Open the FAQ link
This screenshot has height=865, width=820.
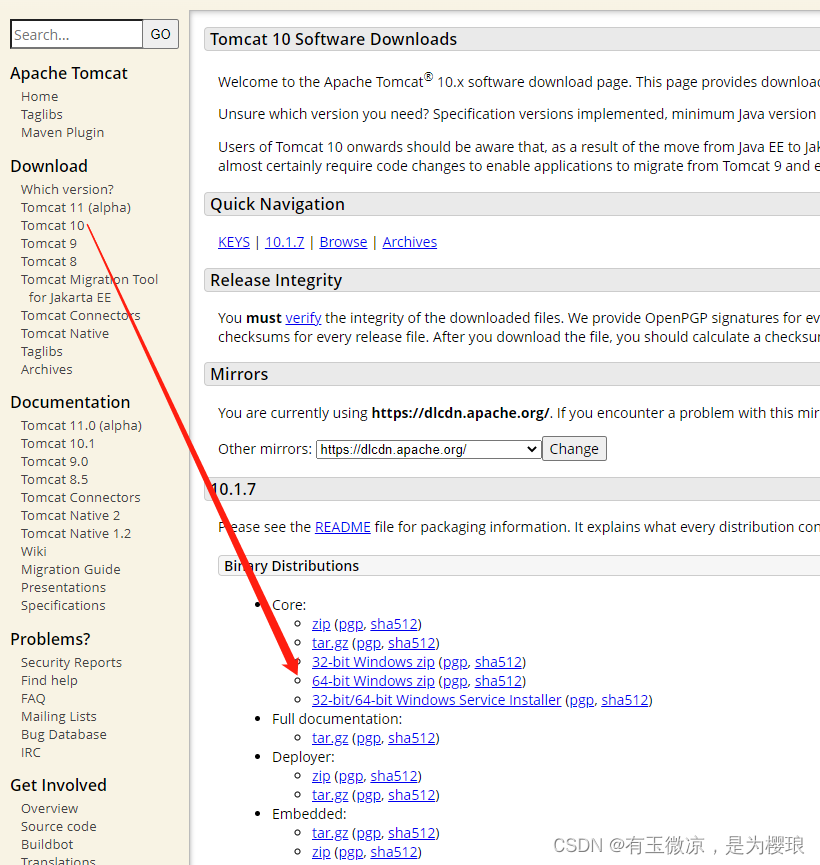(33, 698)
